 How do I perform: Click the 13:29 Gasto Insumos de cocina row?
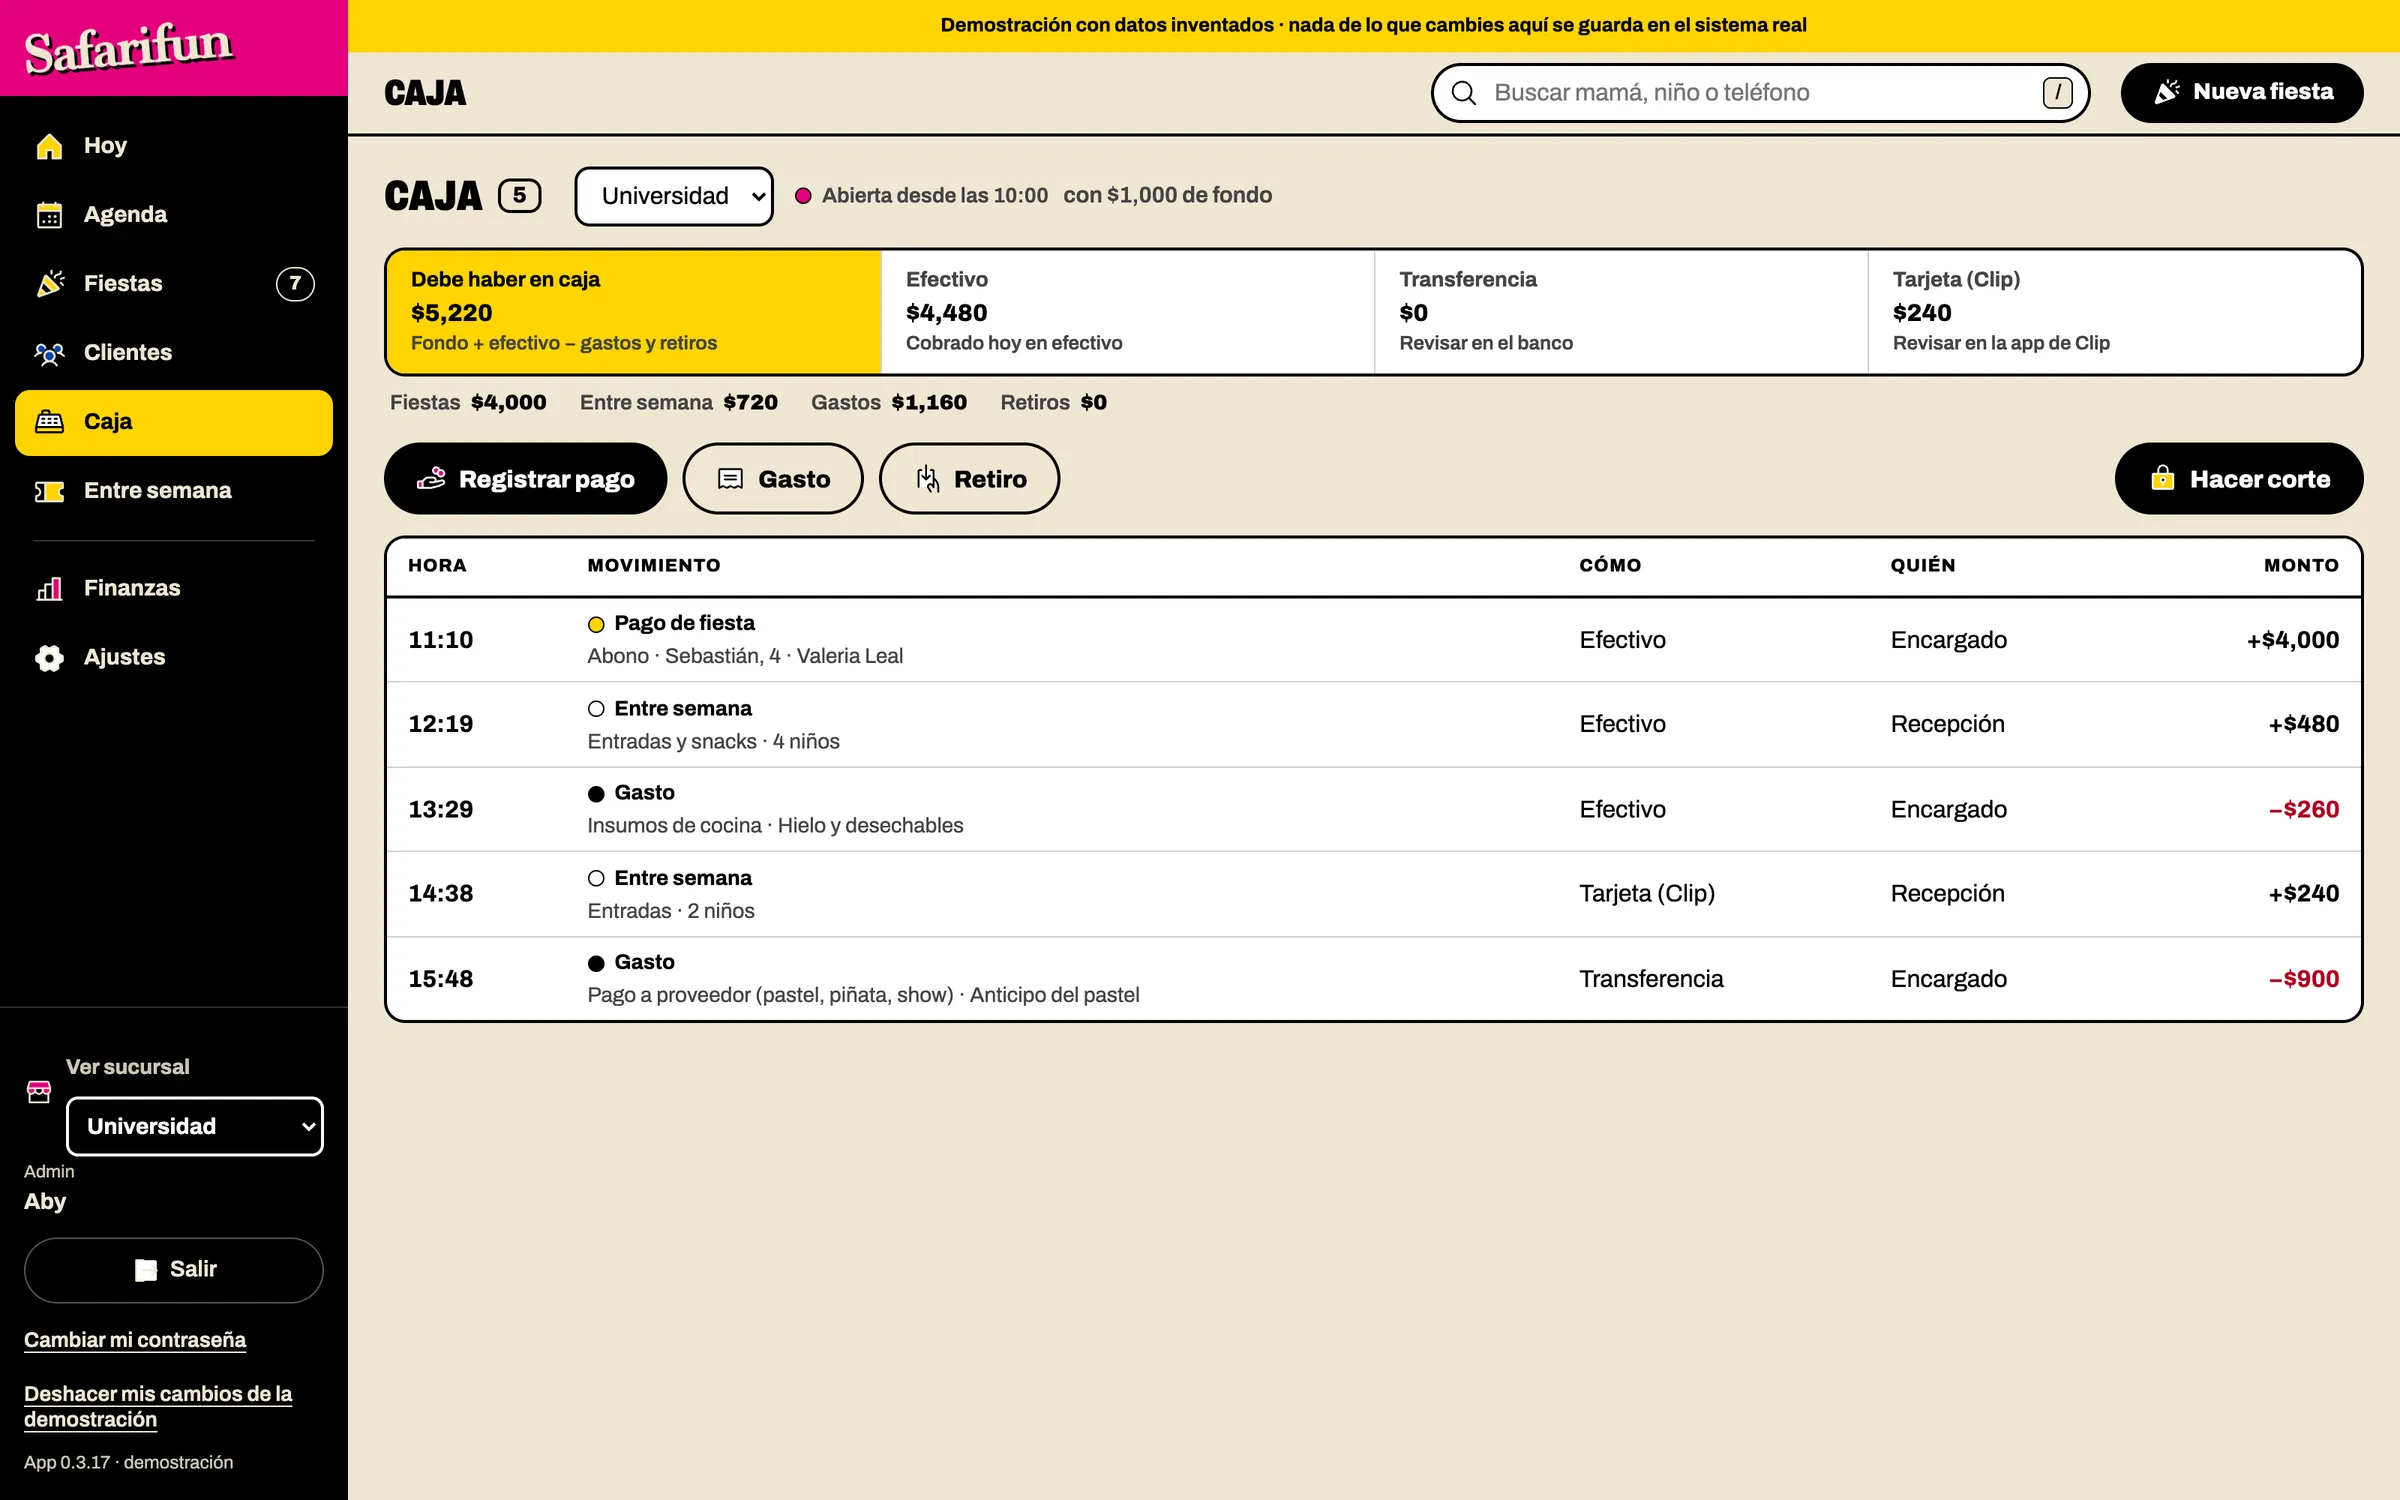click(1374, 809)
